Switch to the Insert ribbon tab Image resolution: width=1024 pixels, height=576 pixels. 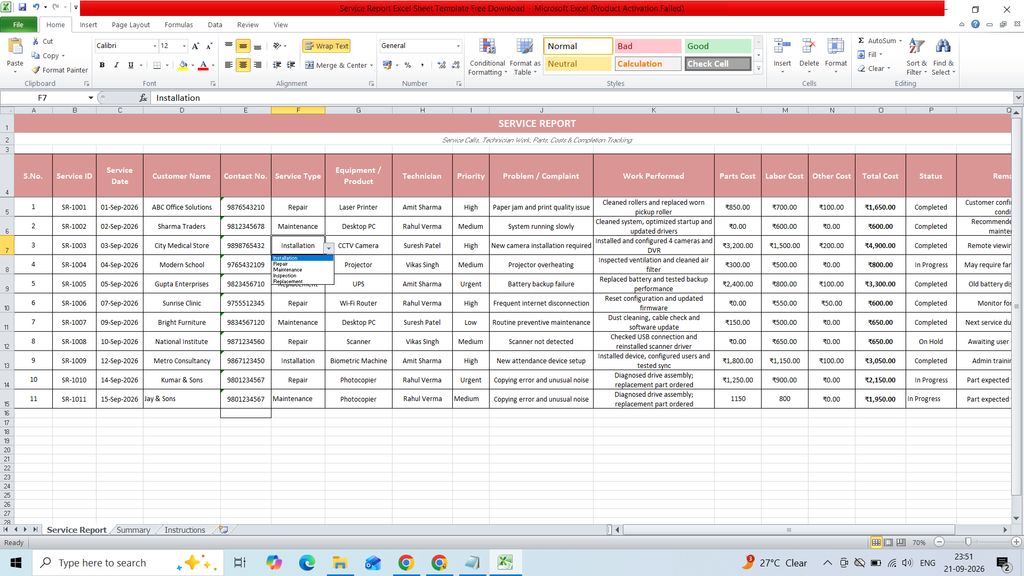[x=88, y=25]
